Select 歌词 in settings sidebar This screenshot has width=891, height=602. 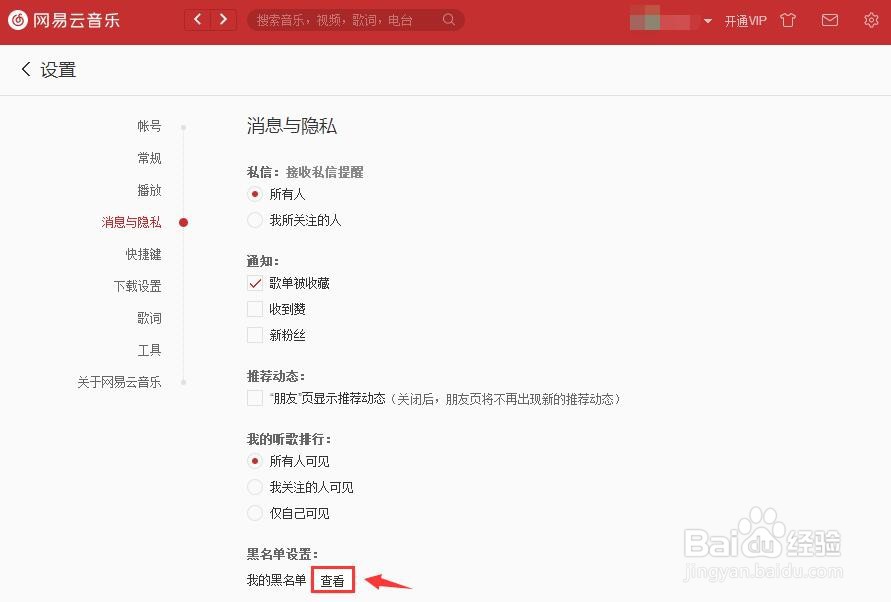[x=149, y=318]
